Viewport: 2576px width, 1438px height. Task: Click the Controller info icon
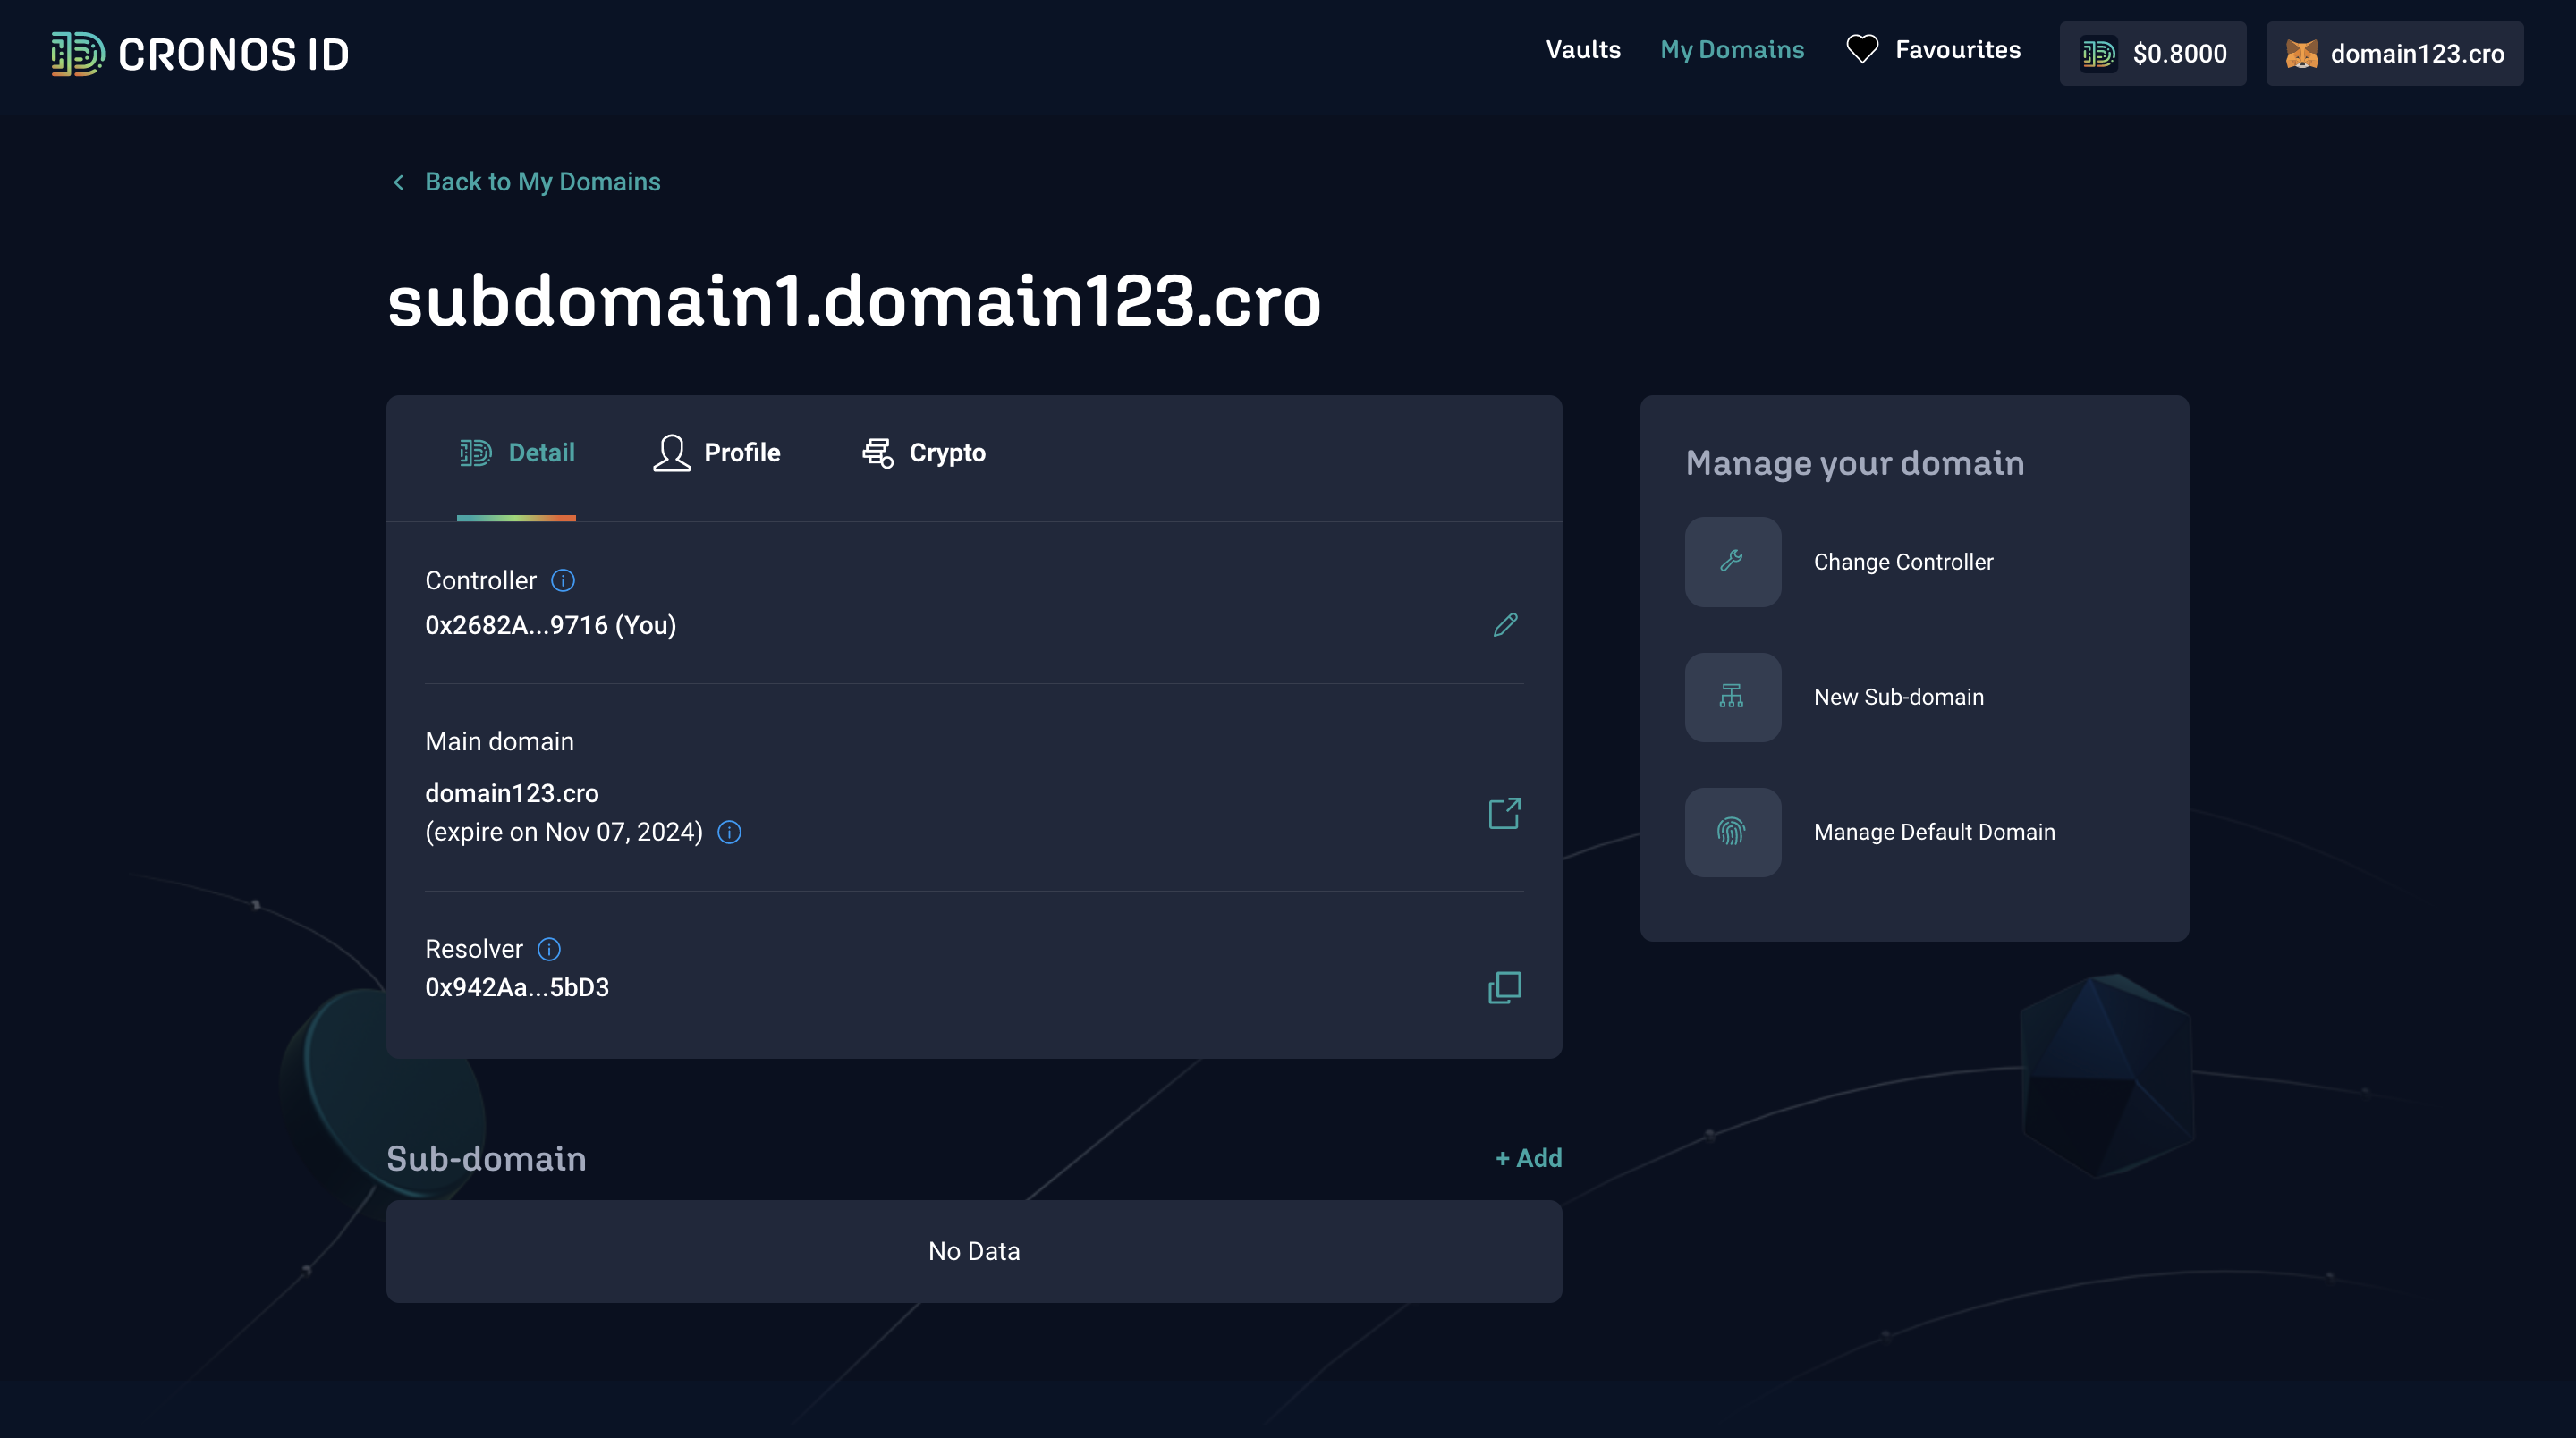pos(563,581)
